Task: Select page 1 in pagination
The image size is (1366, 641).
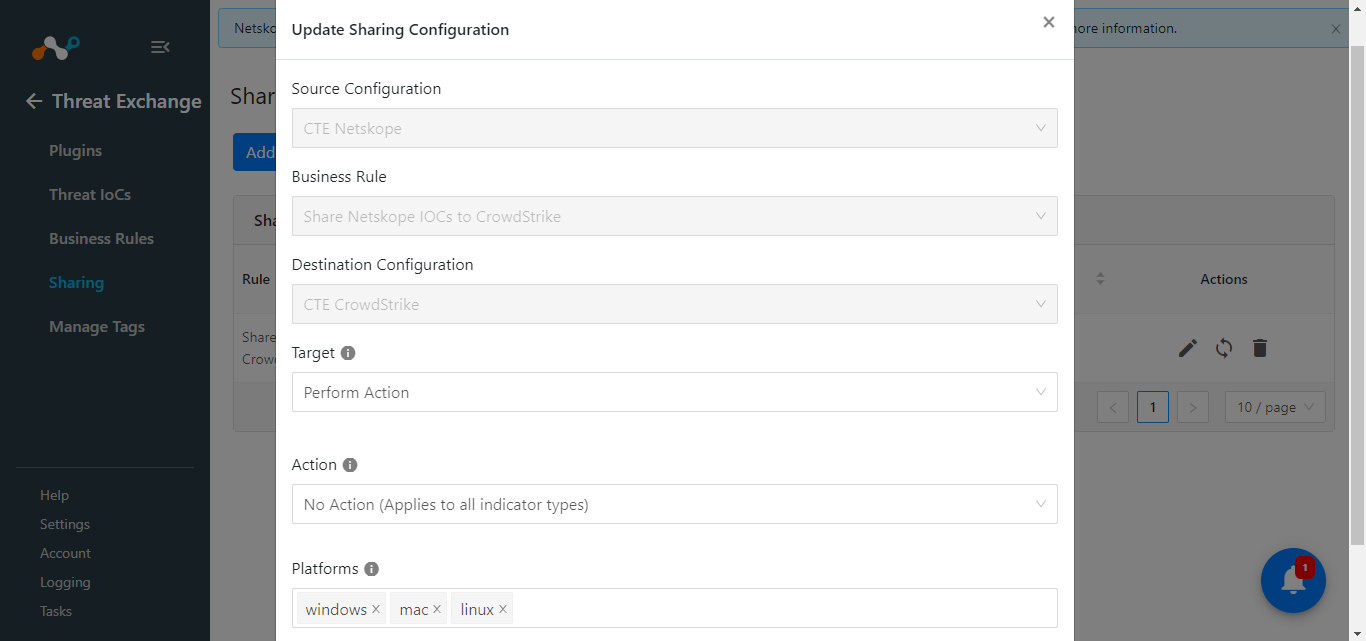Action: pyautogui.click(x=1153, y=407)
